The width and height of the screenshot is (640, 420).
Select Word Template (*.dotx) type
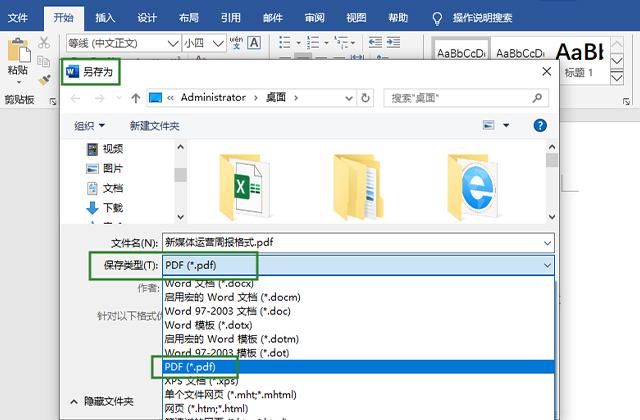click(x=358, y=325)
